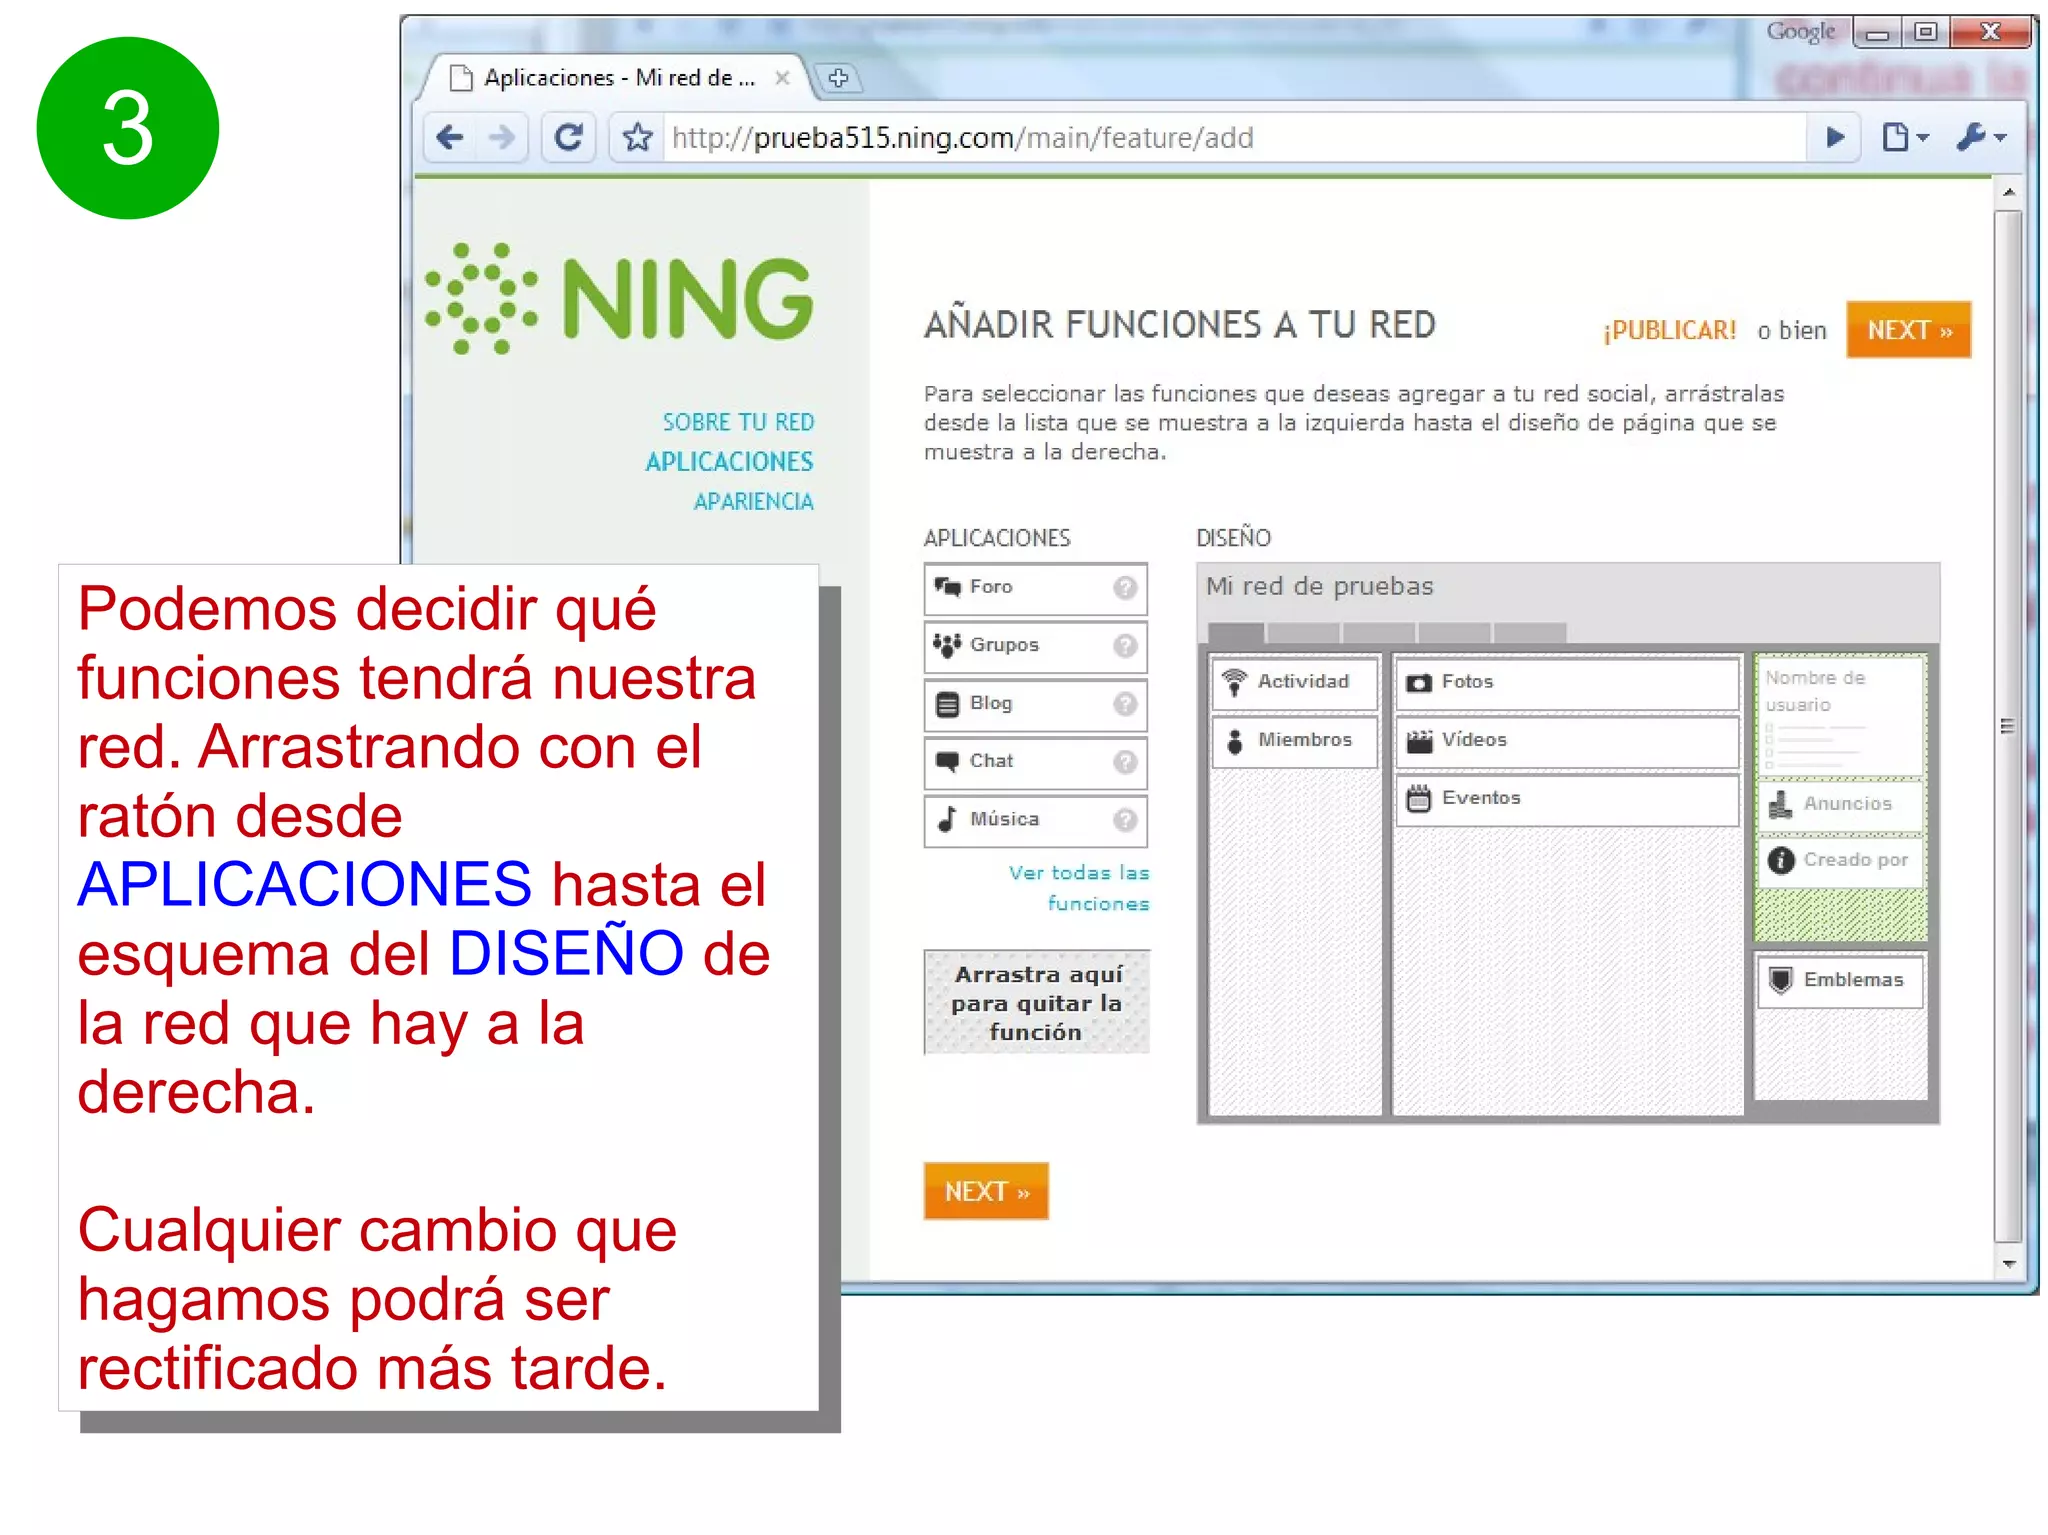
Task: Select the Grupos application item
Action: coord(1035,646)
